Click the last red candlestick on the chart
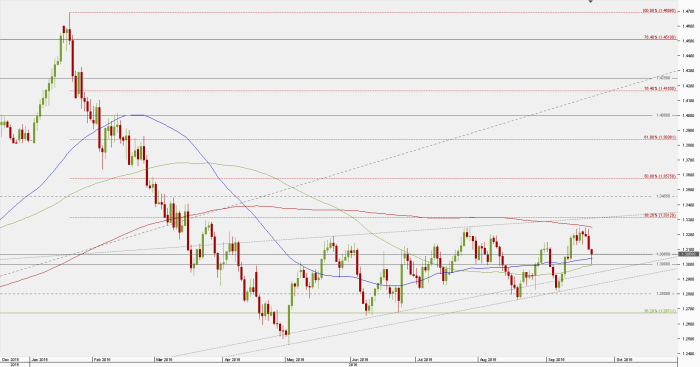 (592, 257)
